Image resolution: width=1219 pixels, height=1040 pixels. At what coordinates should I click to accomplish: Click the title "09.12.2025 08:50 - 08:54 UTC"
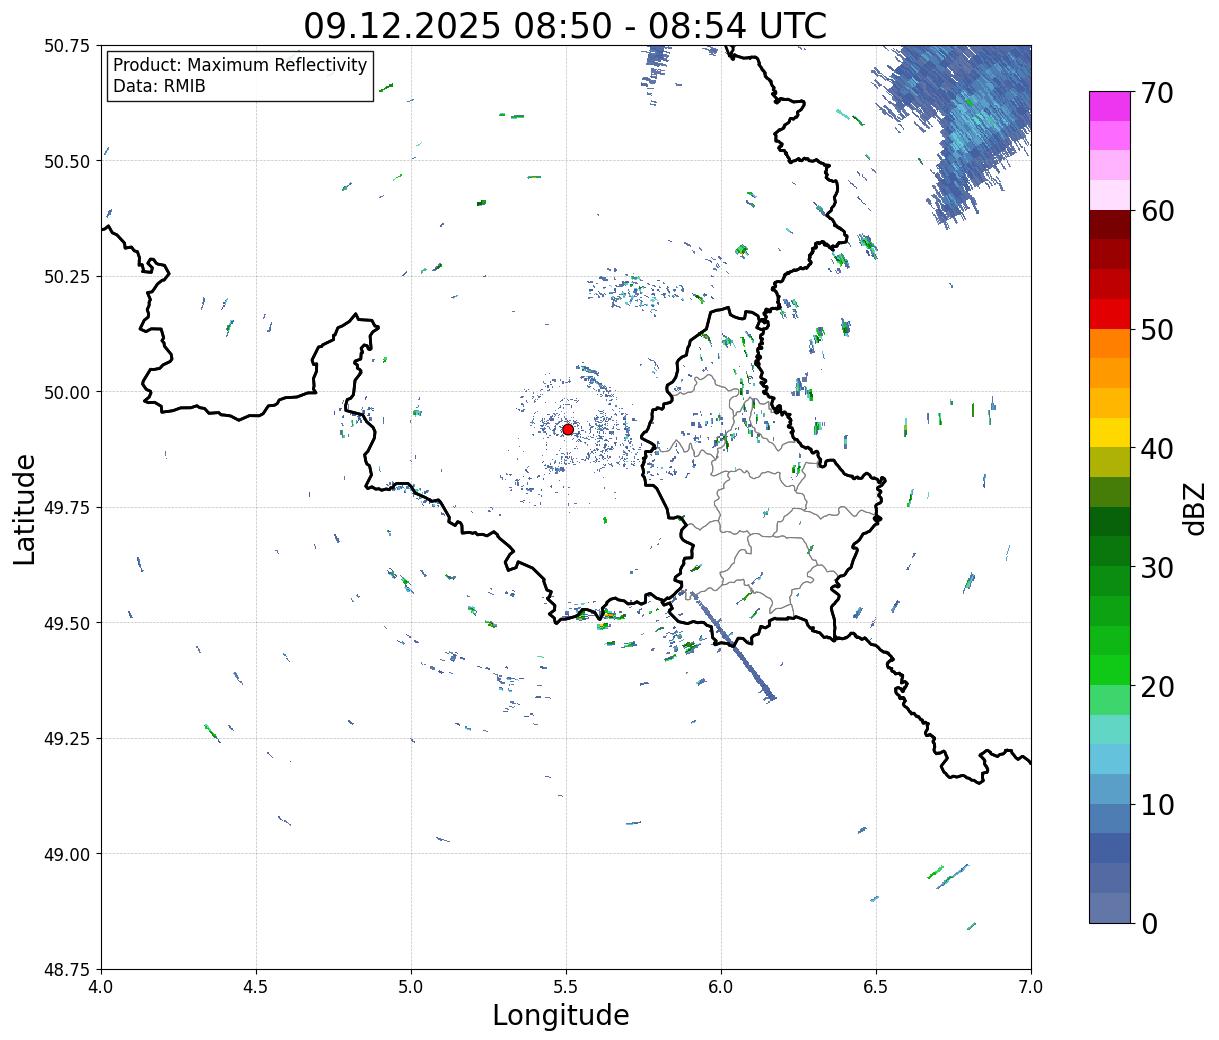coord(565,26)
